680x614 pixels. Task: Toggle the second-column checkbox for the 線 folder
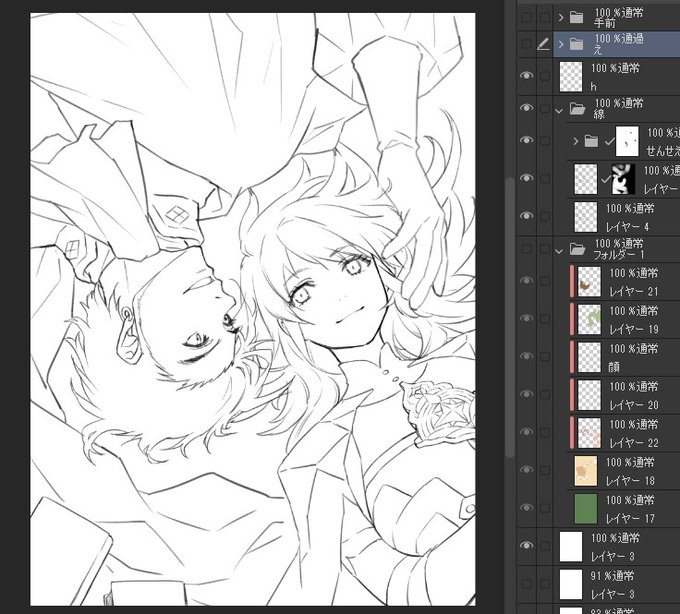click(545, 108)
